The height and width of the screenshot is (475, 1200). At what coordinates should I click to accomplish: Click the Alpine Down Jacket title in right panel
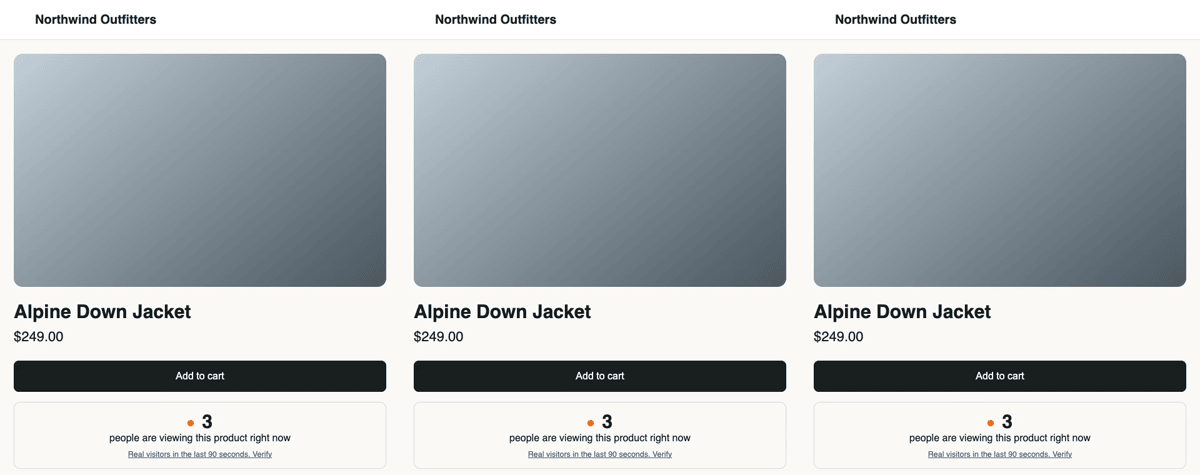click(902, 312)
